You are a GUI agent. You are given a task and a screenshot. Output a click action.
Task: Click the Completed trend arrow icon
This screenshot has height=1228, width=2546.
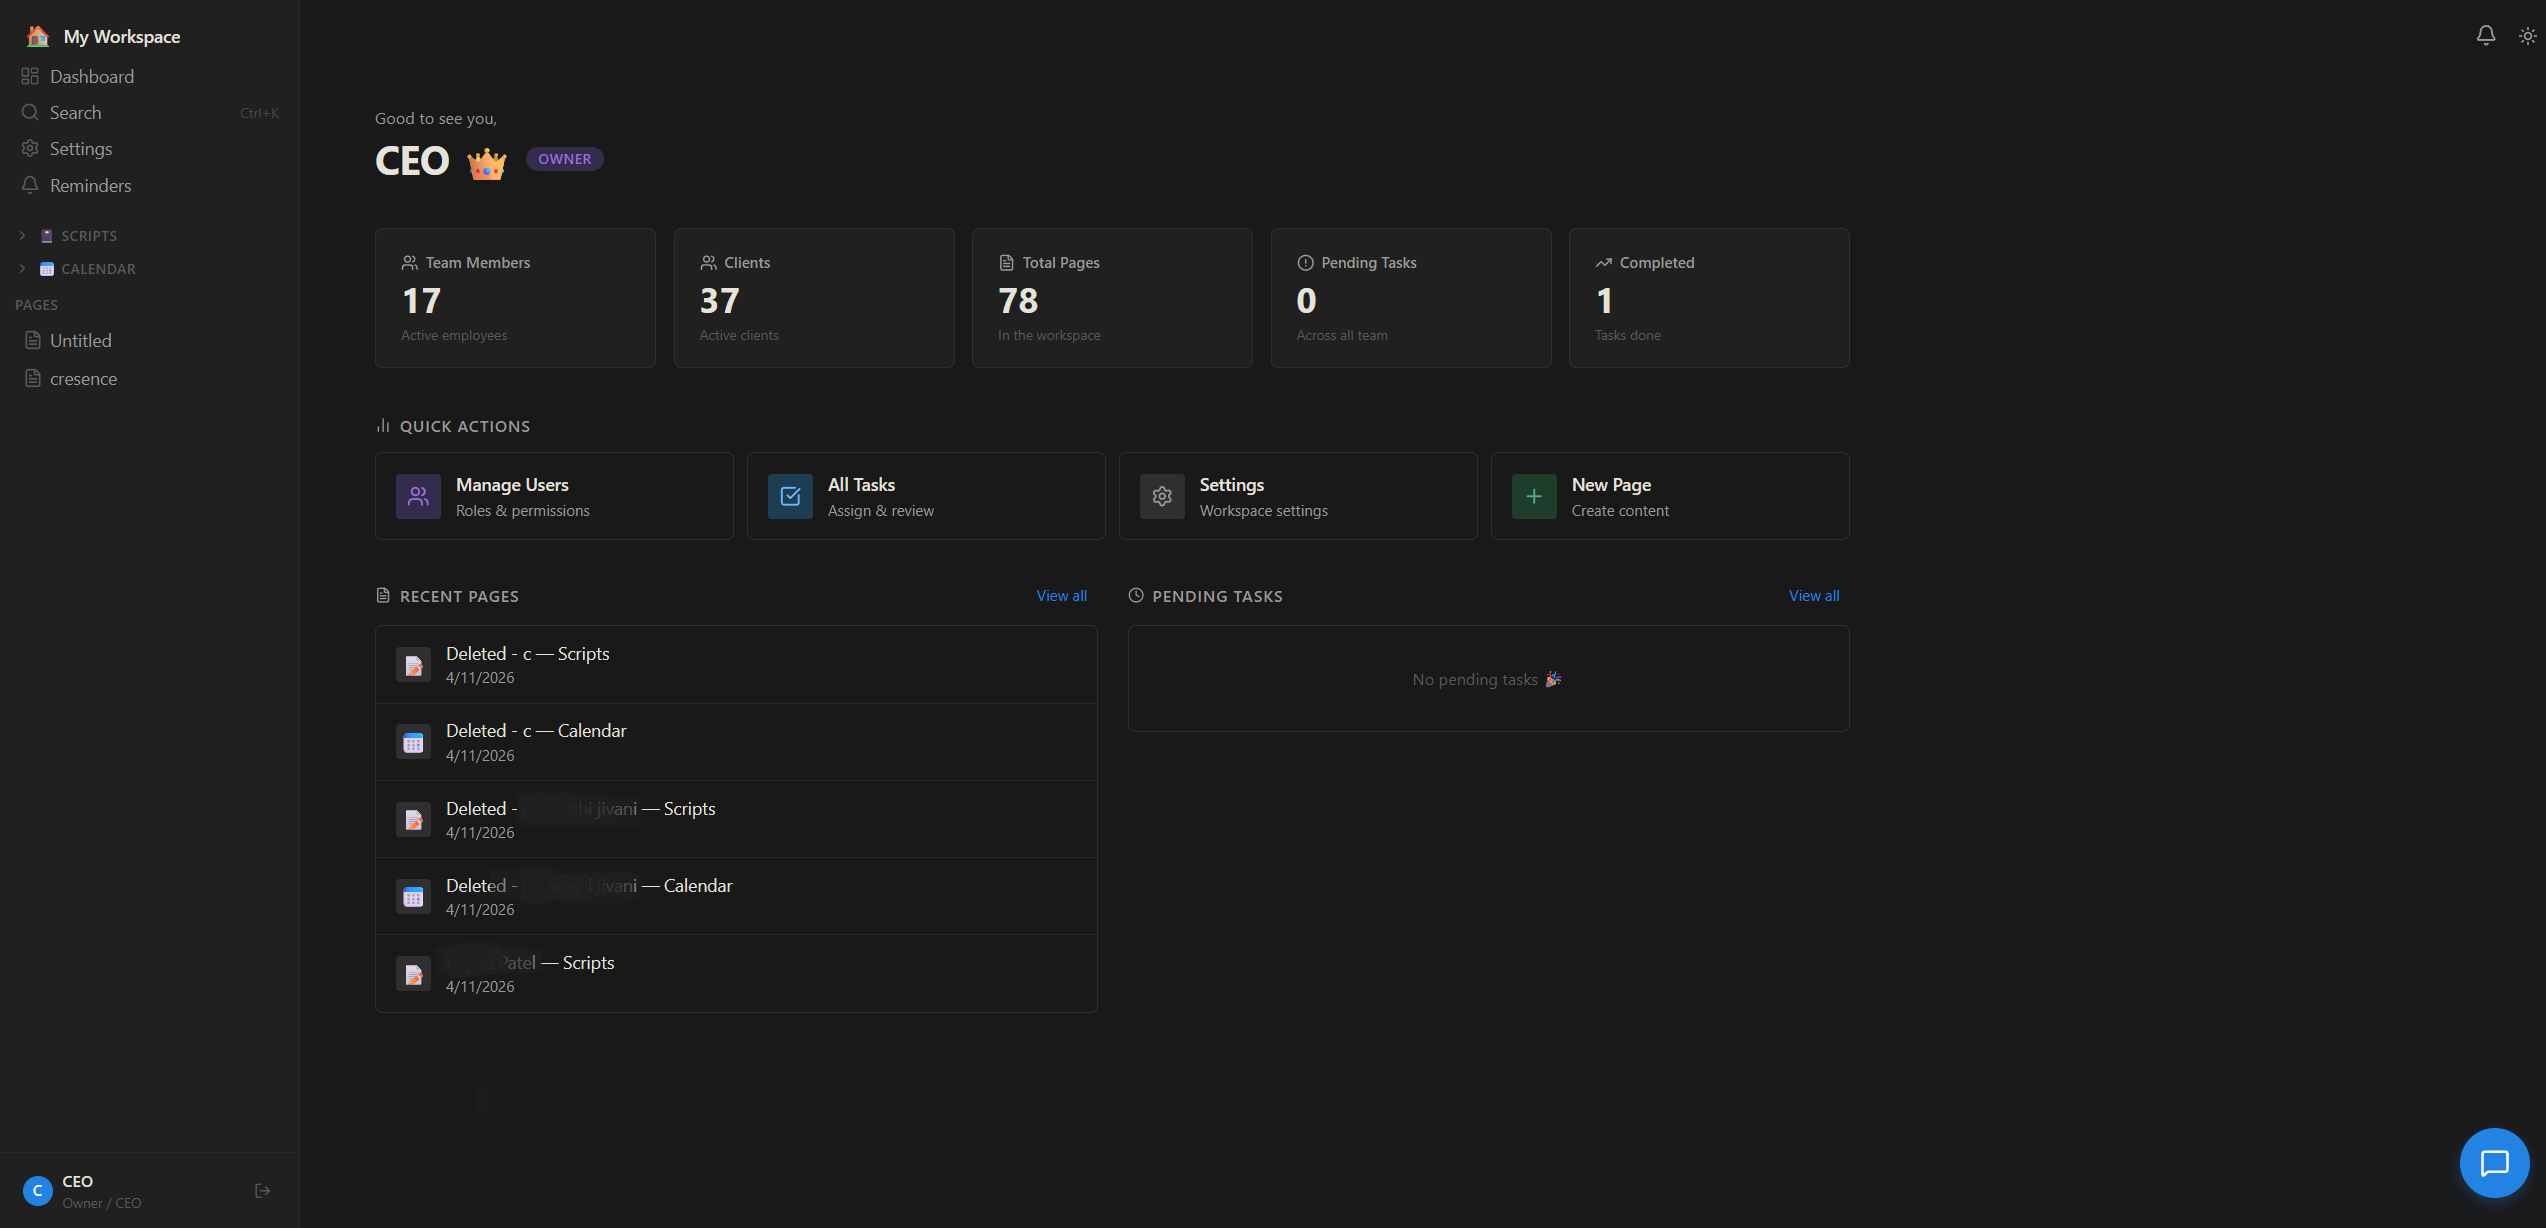1603,262
